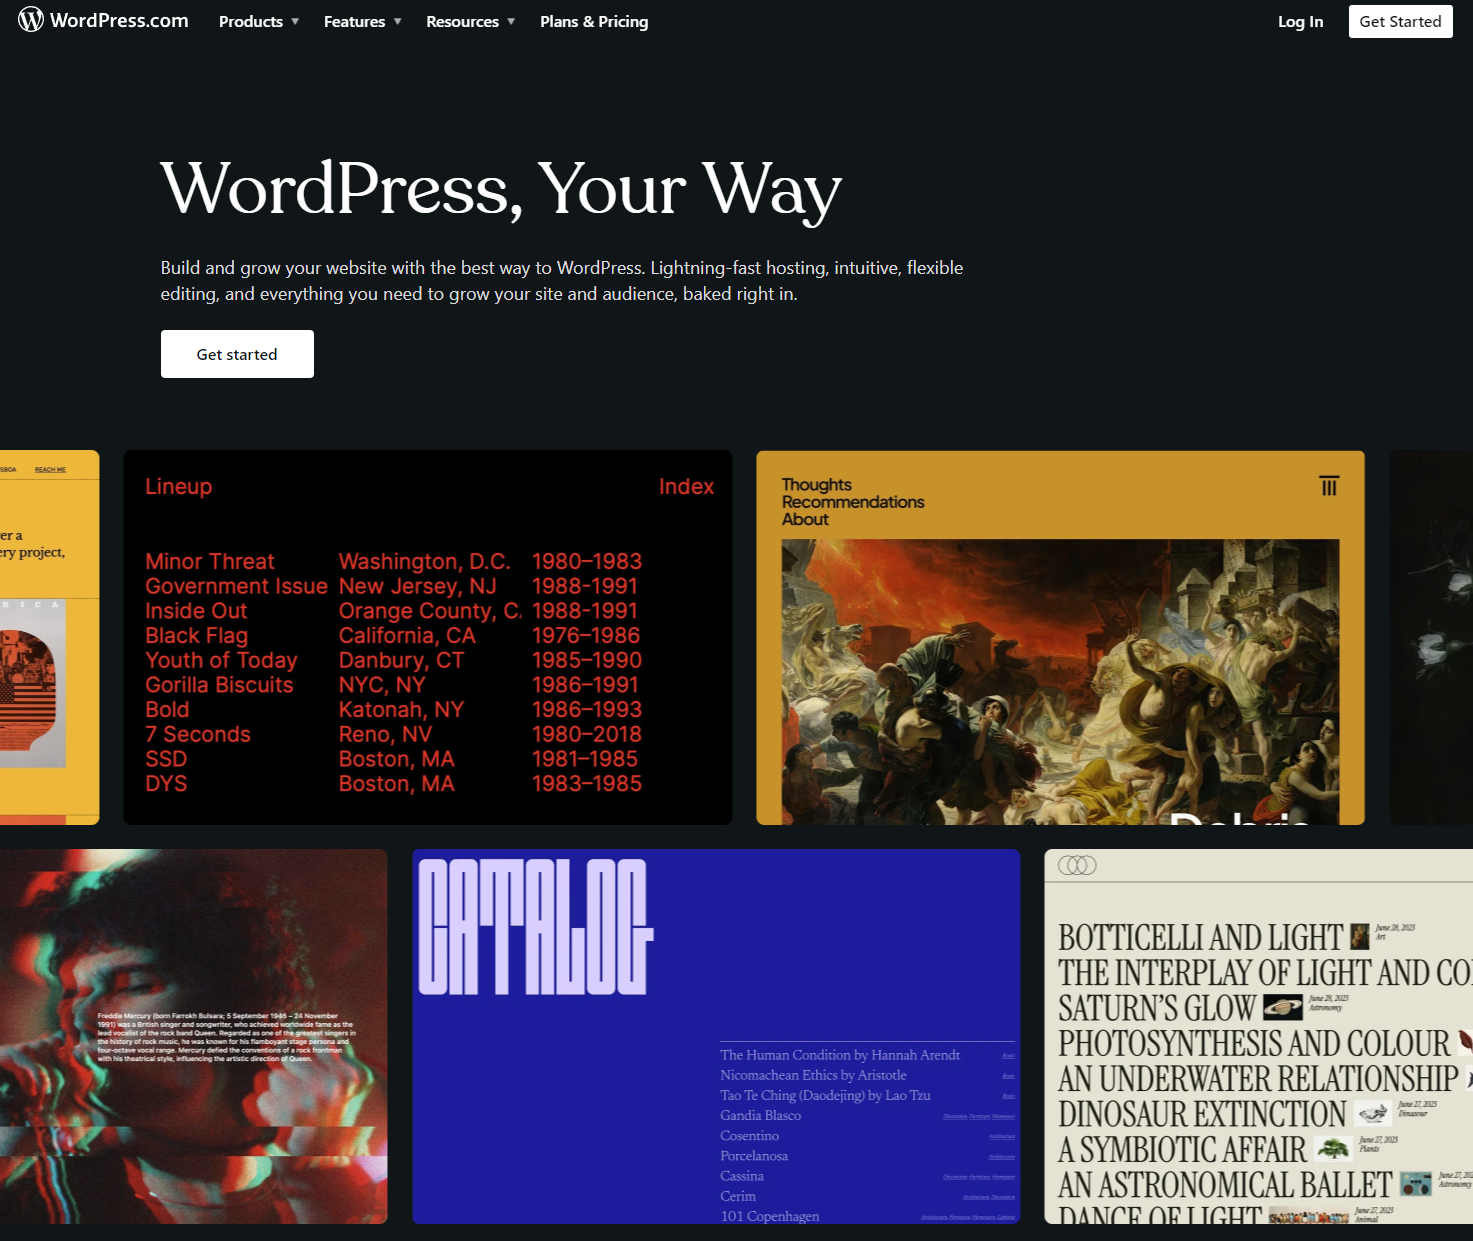Click the Saturn's Glow headline
The height and width of the screenshot is (1241, 1473).
(x=1157, y=1008)
